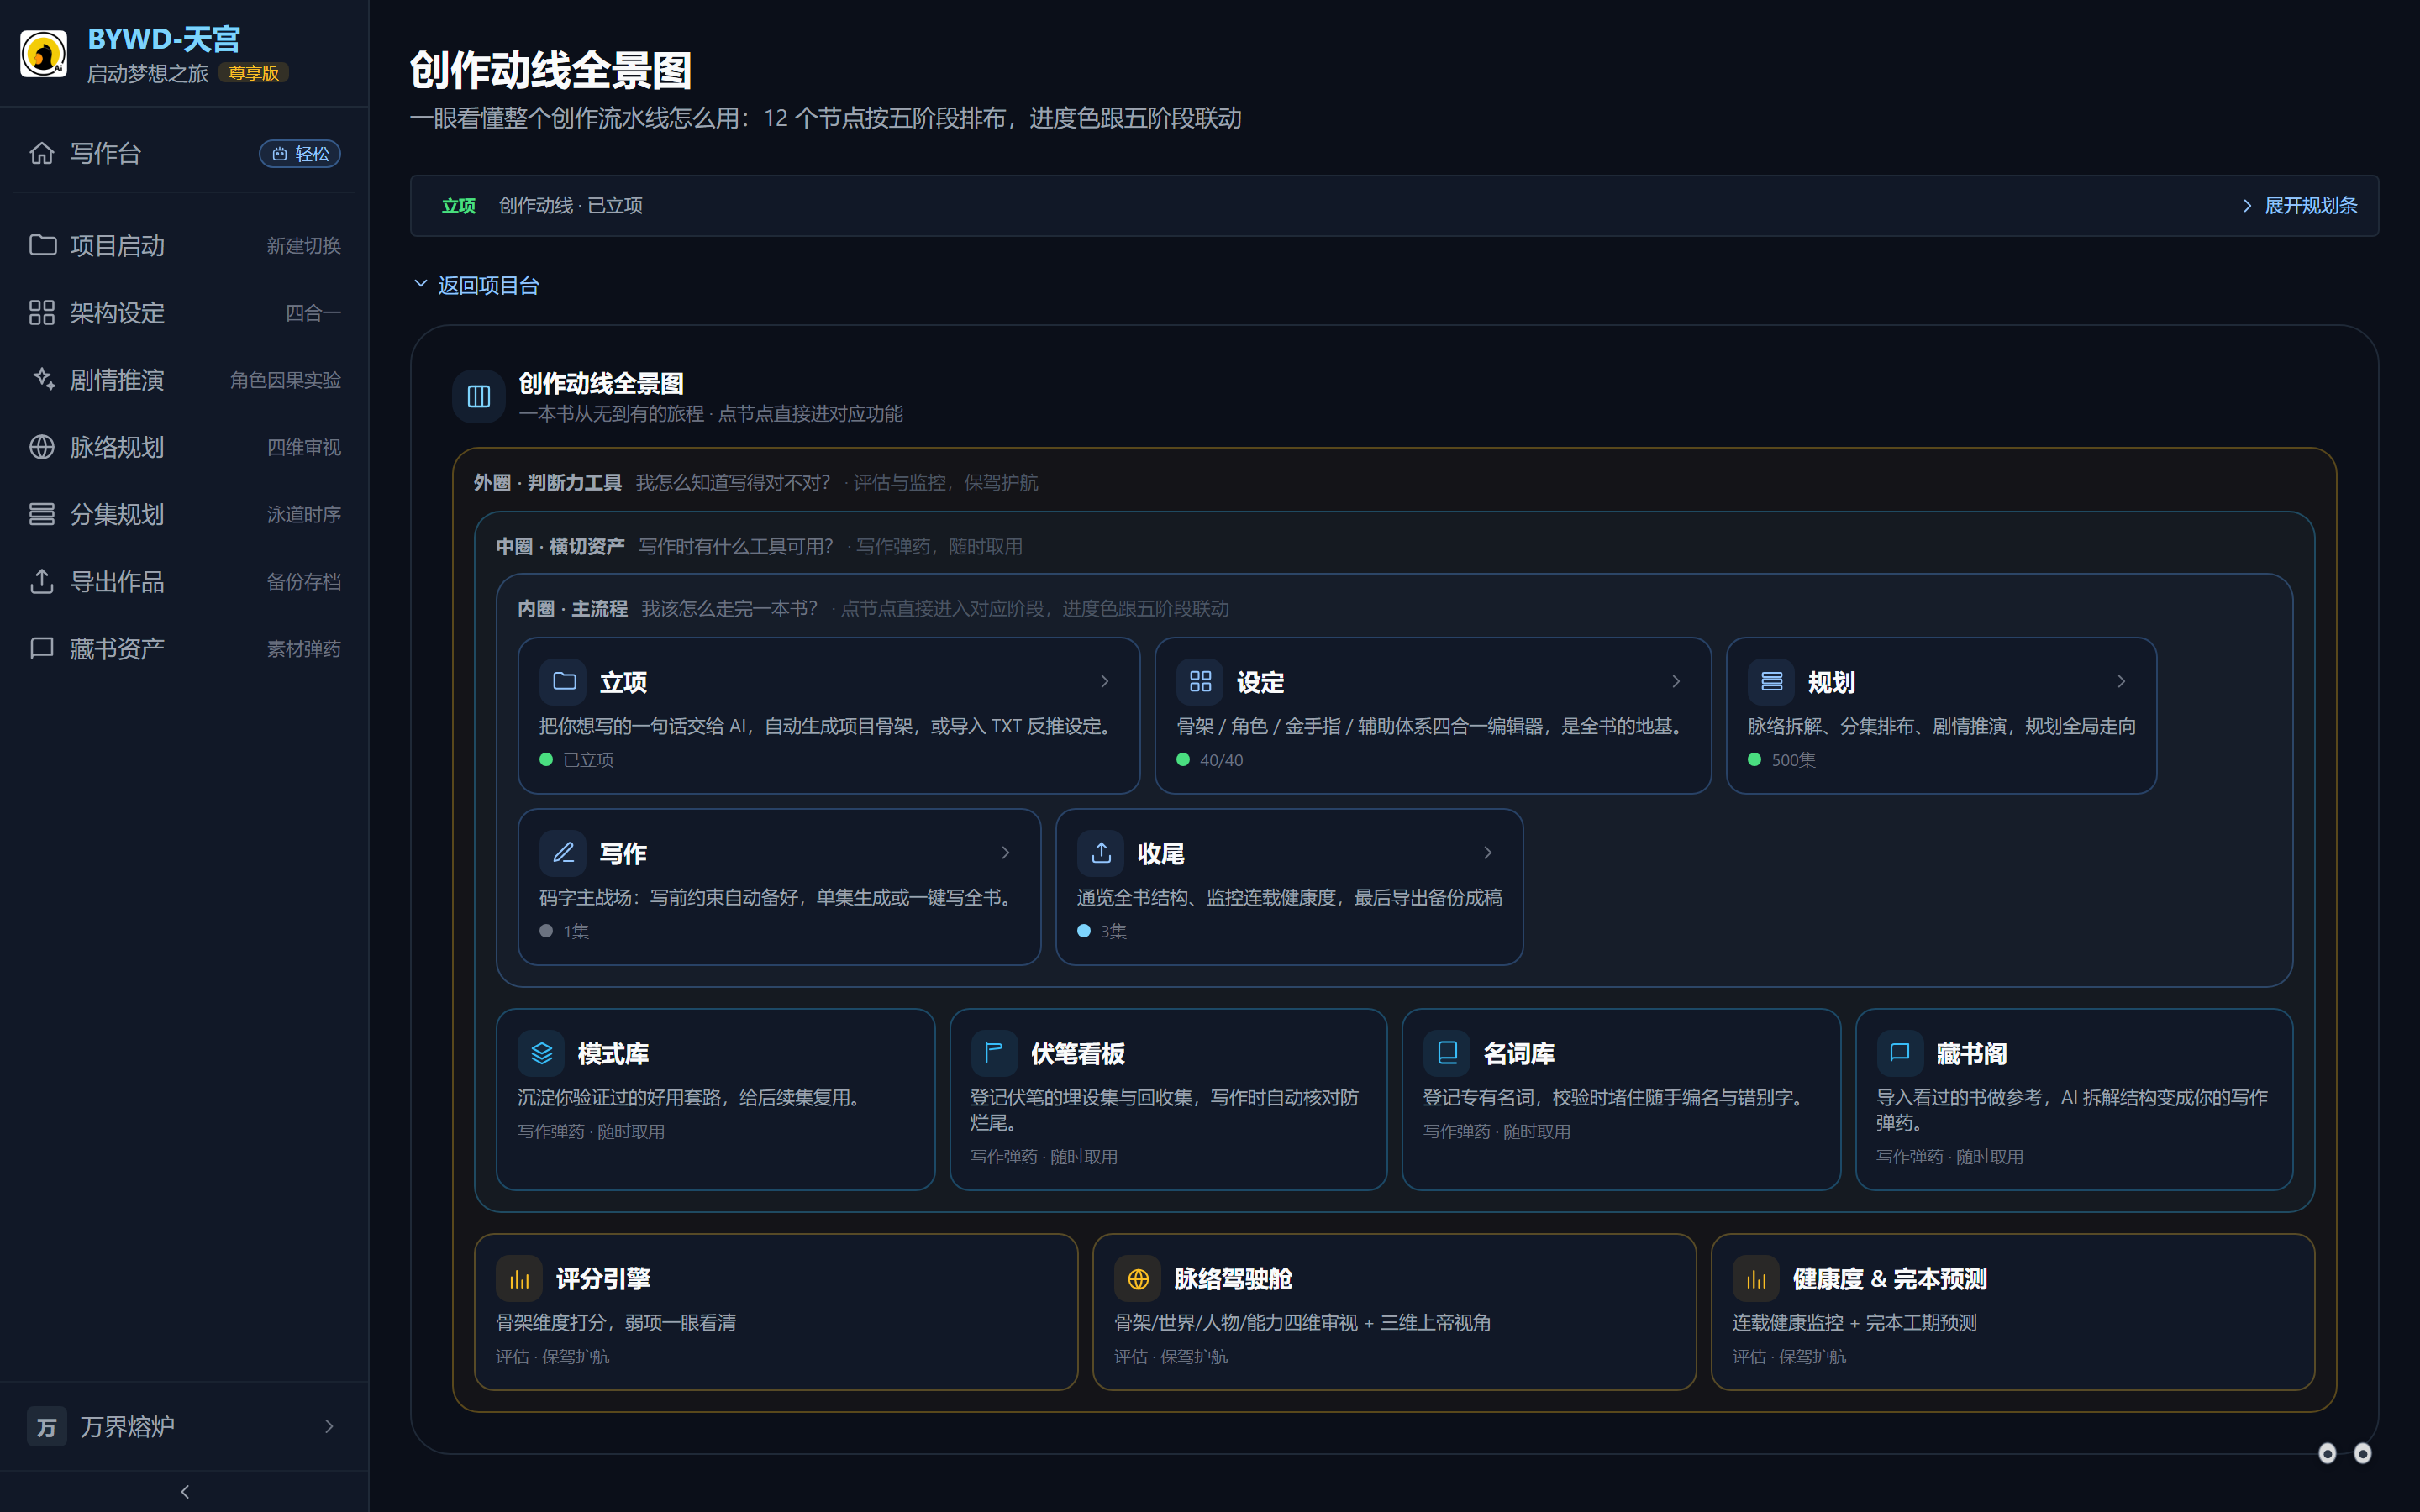The image size is (2420, 1512).
Task: Click the chevron on the 立项 card
Action: coord(1105,681)
